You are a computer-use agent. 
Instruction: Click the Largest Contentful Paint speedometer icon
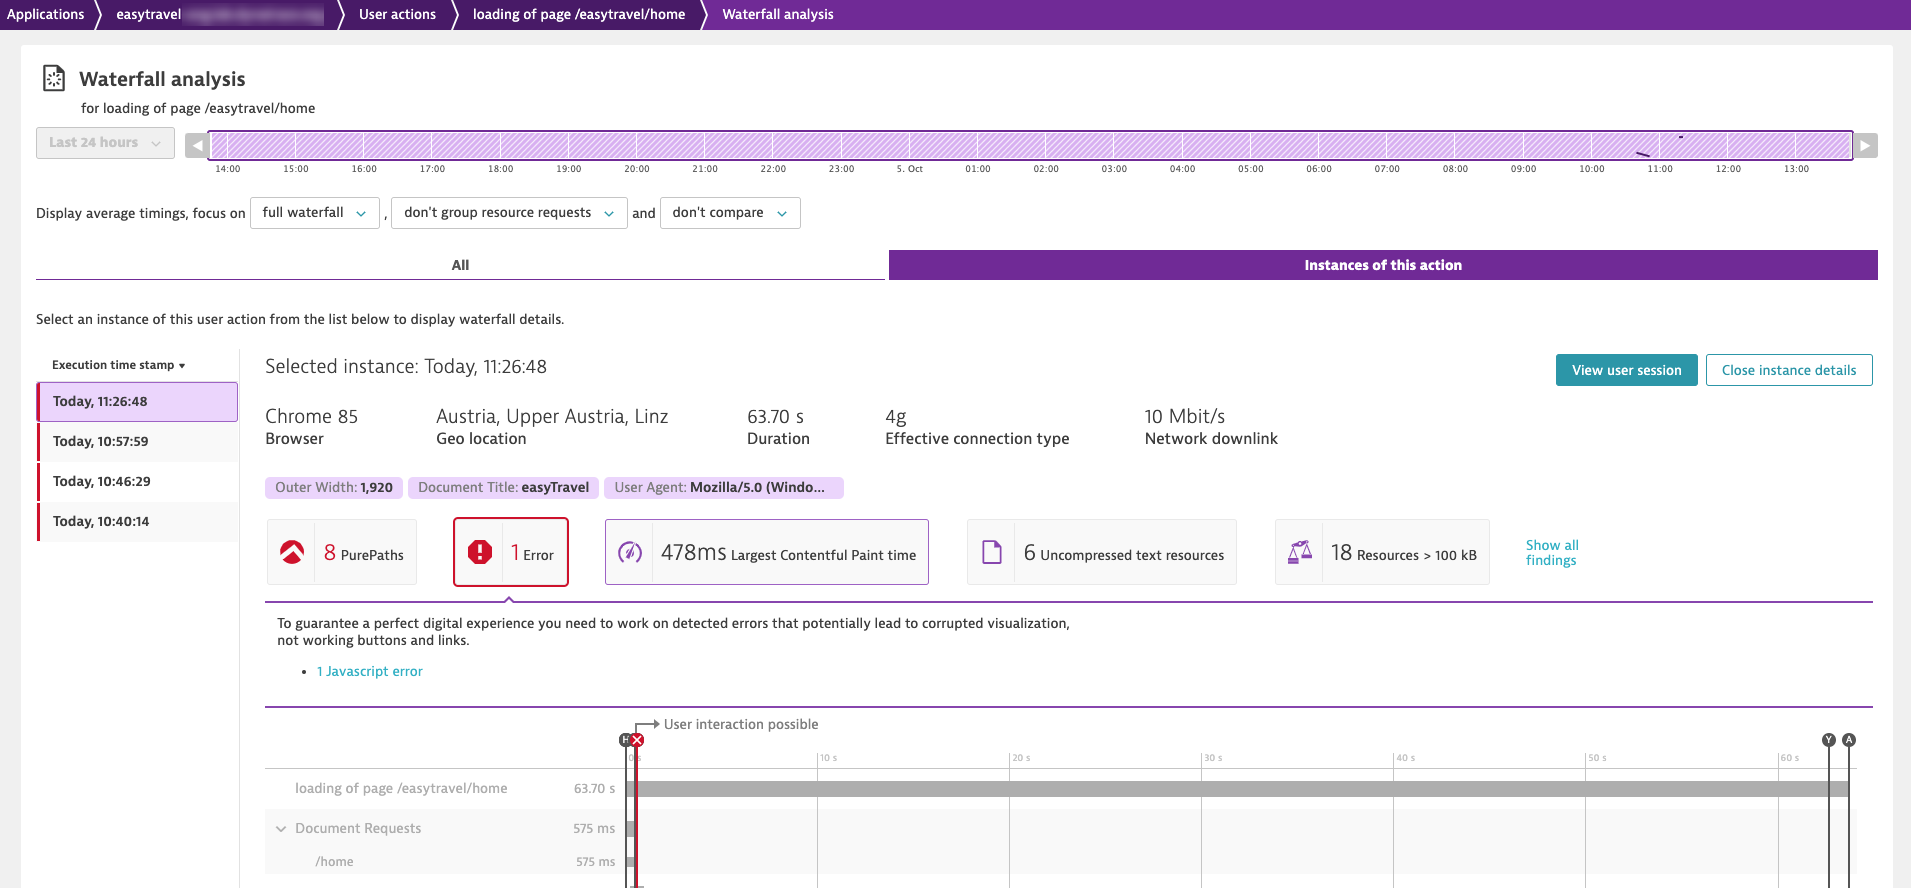(x=630, y=552)
